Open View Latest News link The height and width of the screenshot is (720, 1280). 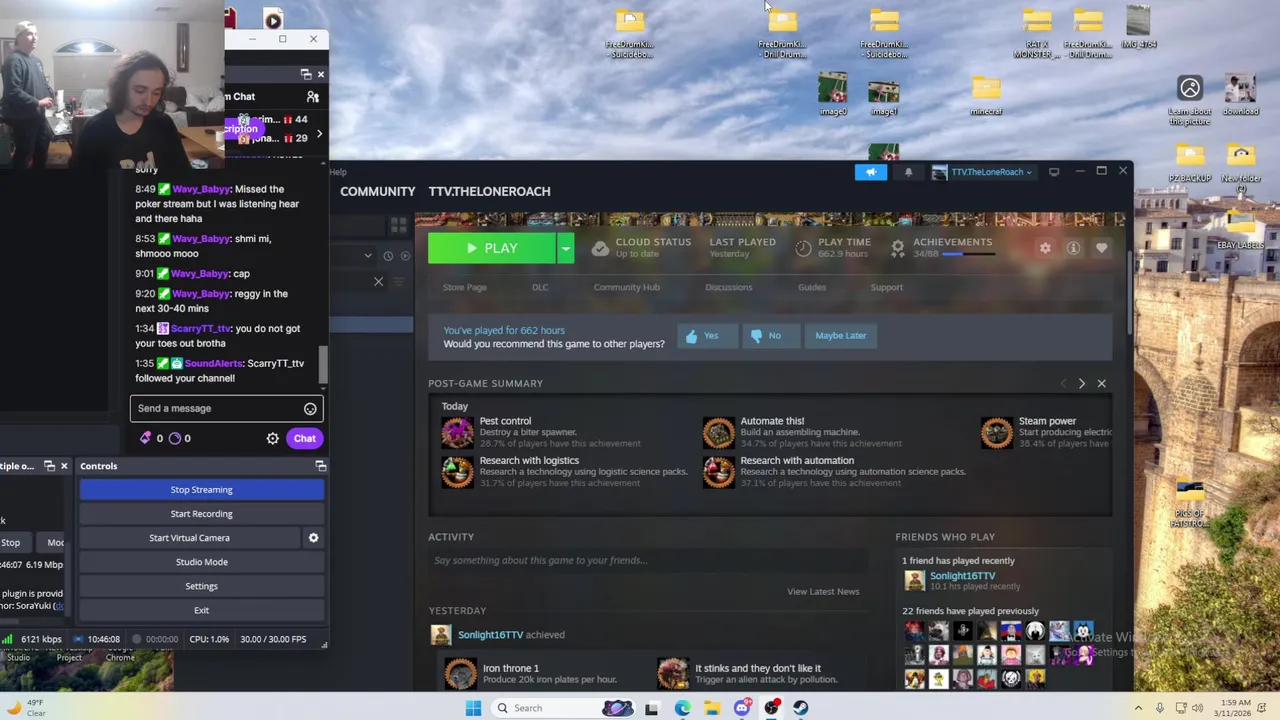[x=823, y=591]
